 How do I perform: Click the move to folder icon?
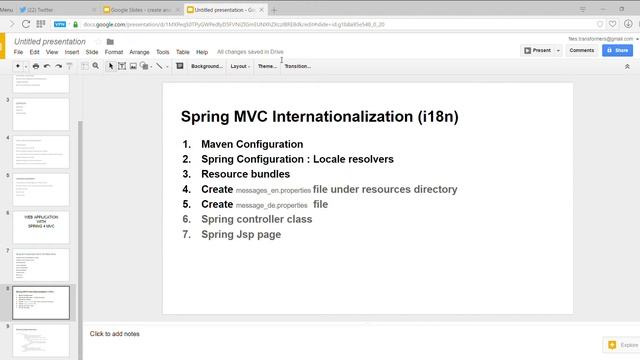coord(110,42)
